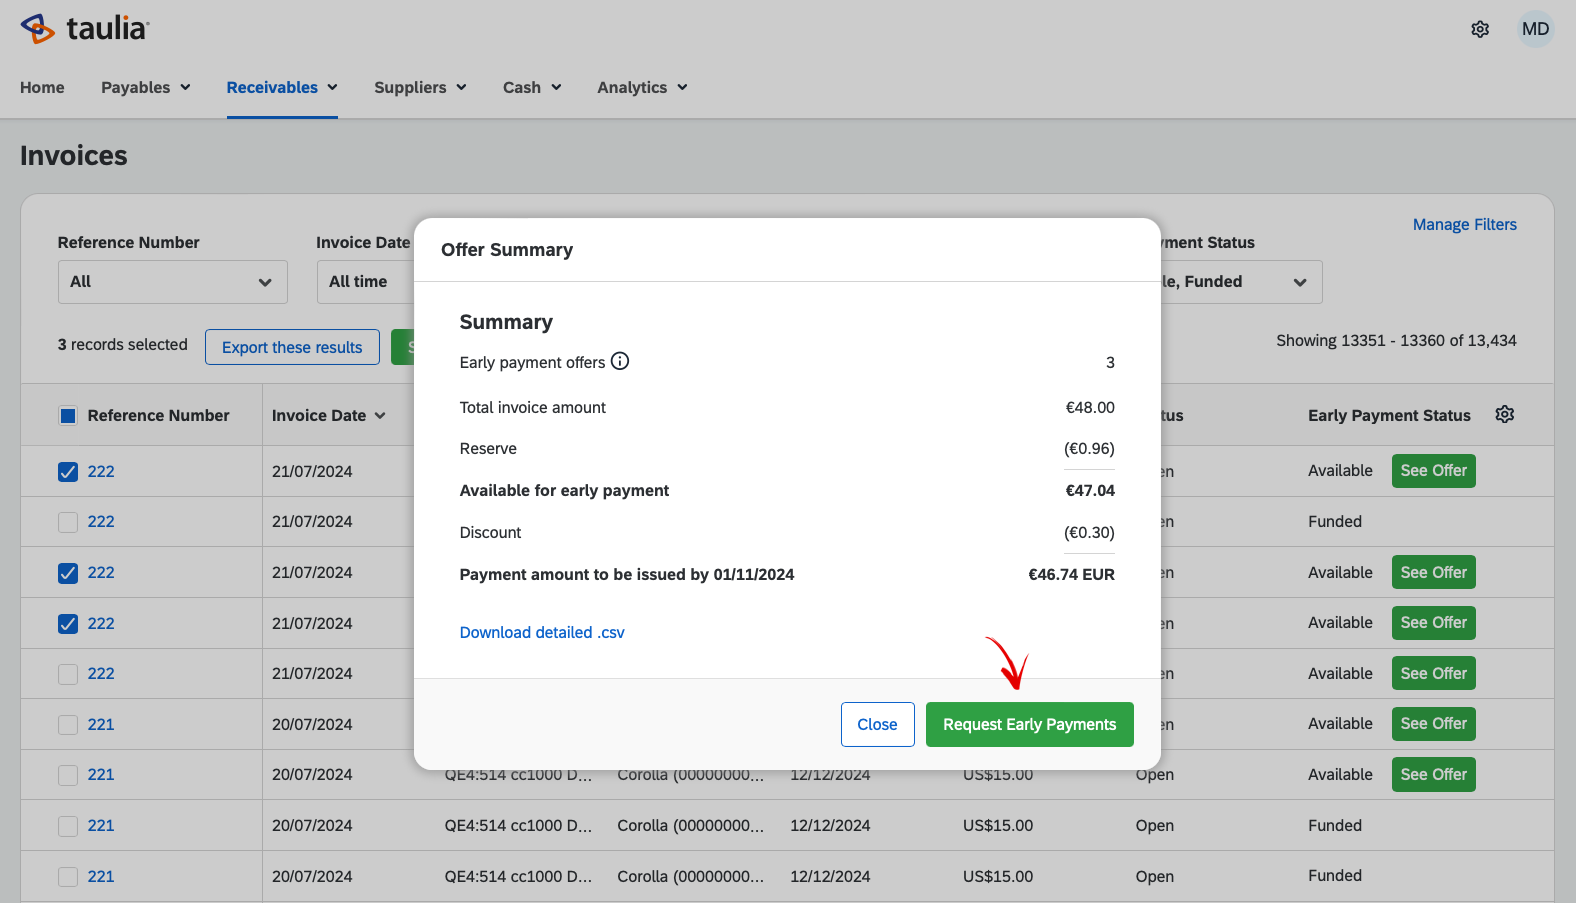Image resolution: width=1576 pixels, height=903 pixels.
Task: Click Export these results button
Action: click(292, 347)
